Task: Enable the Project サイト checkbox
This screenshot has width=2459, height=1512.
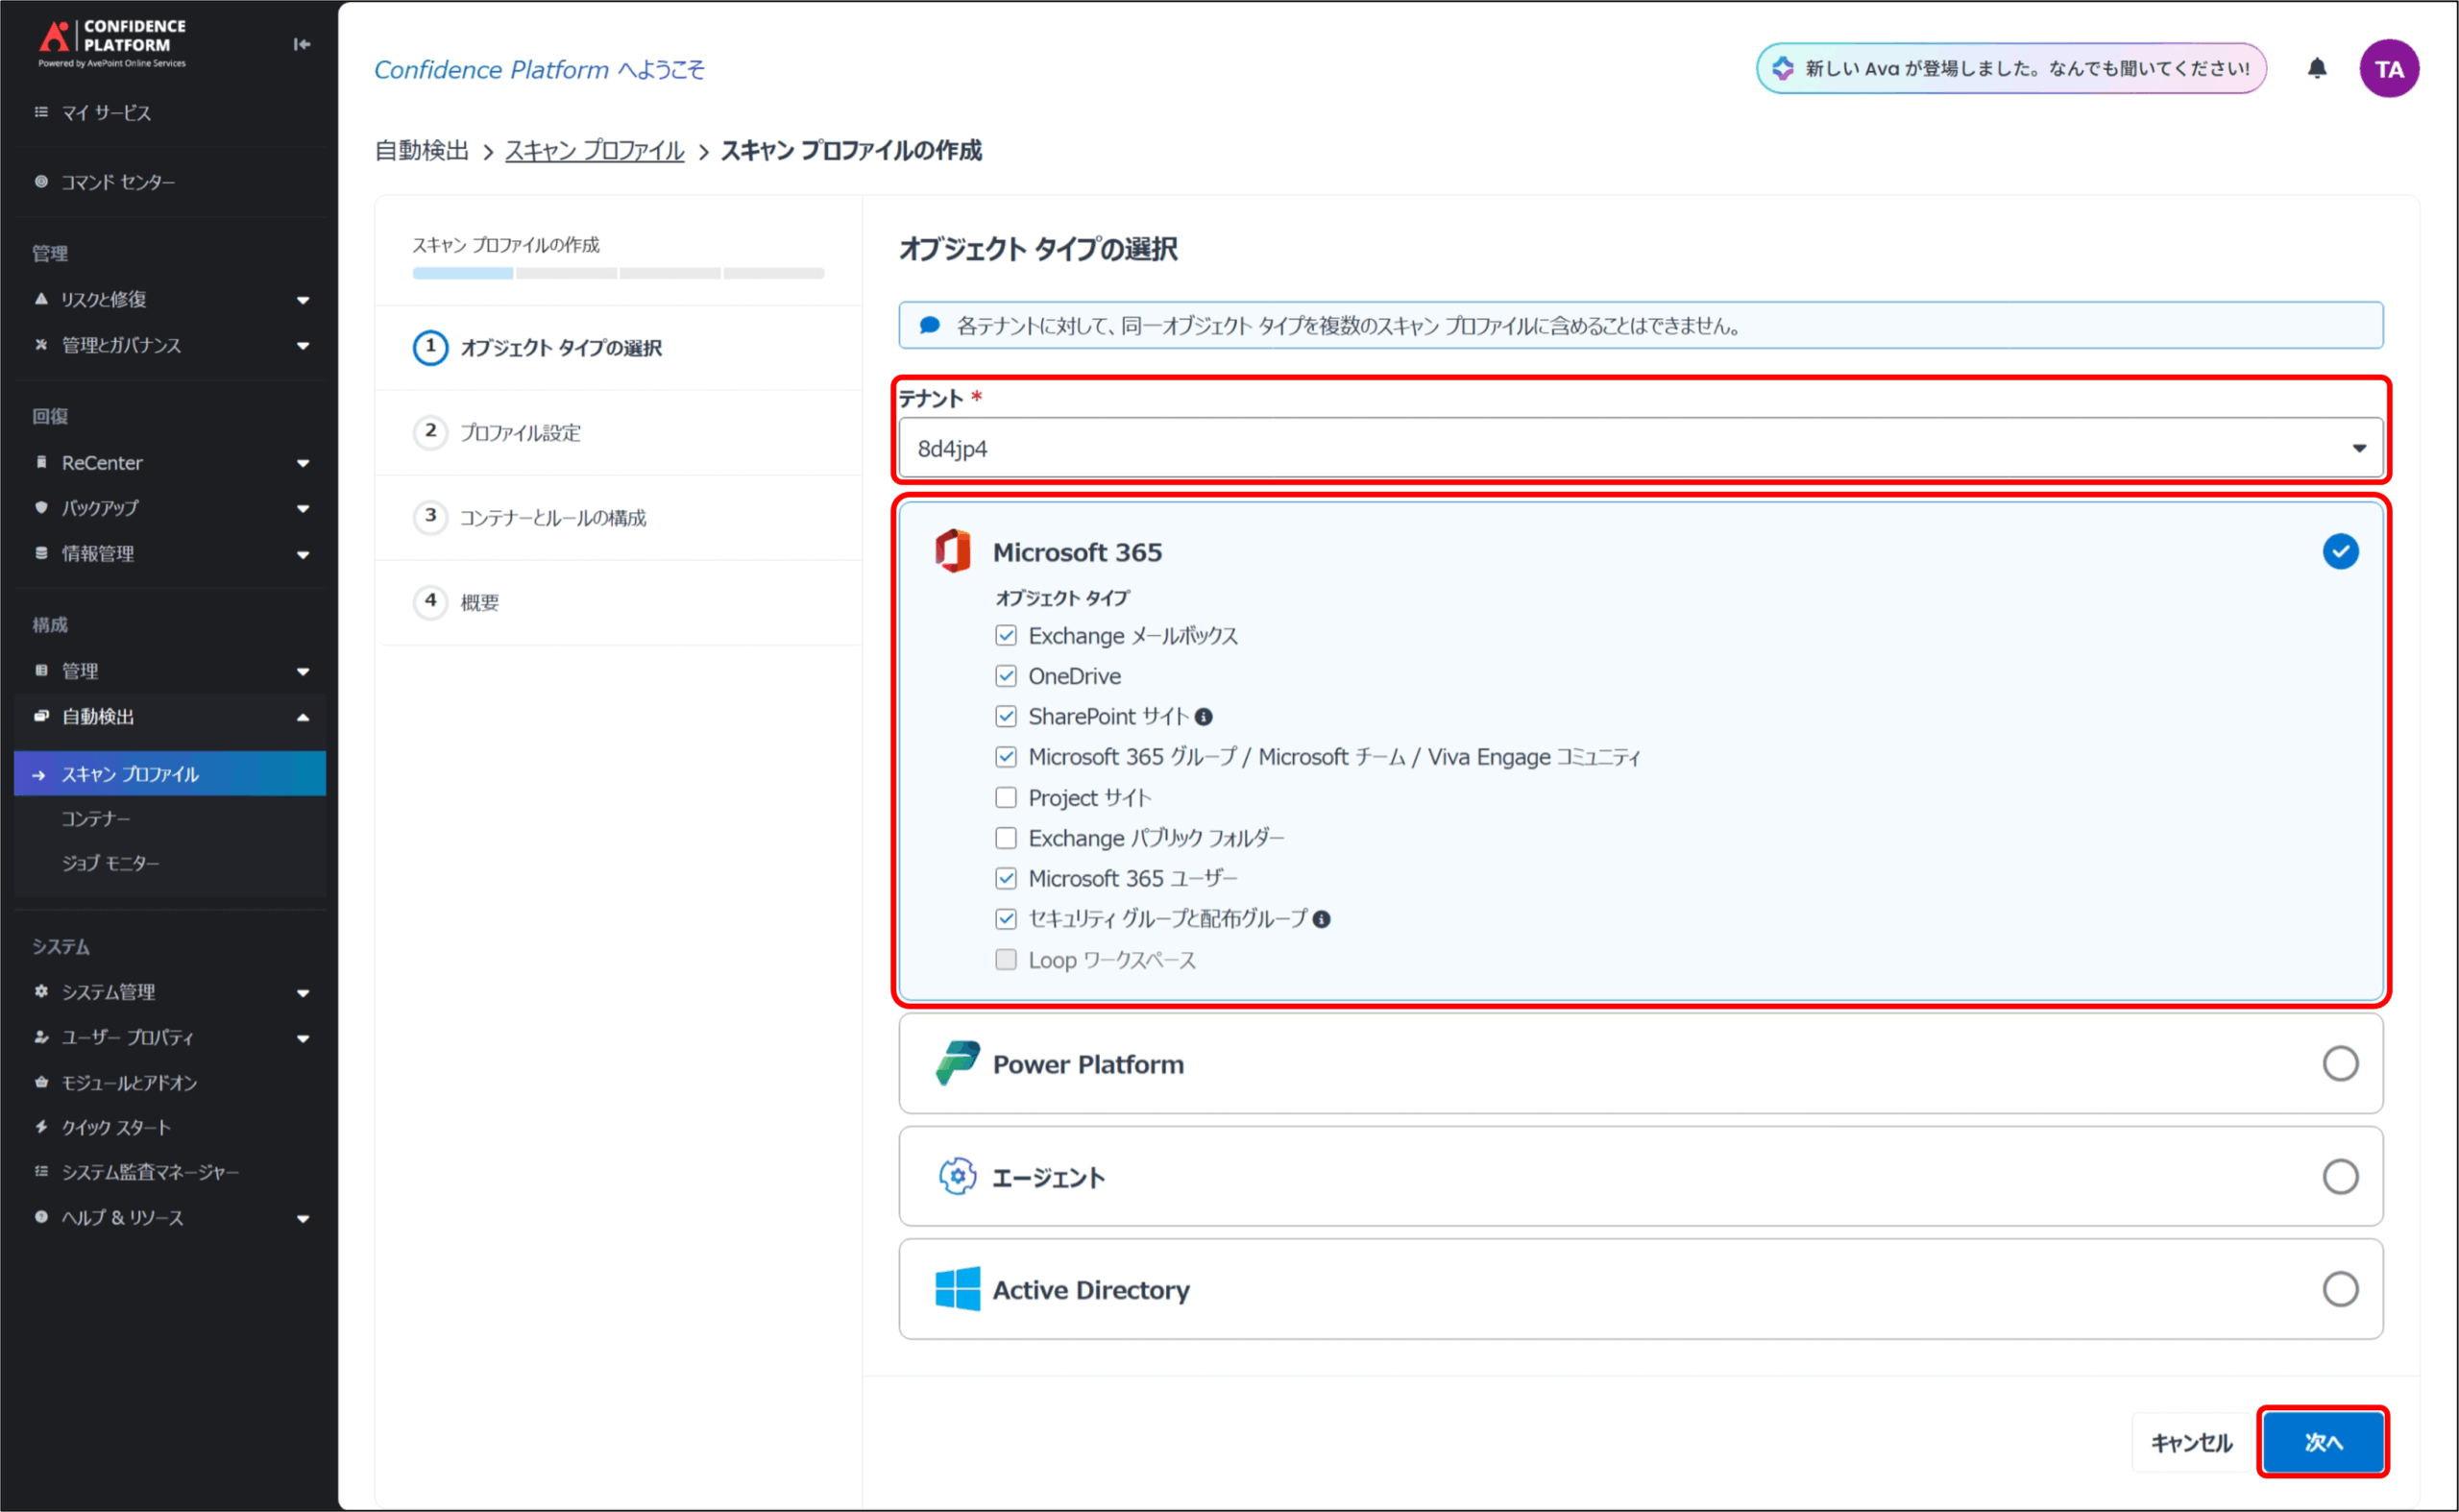Action: click(1006, 797)
